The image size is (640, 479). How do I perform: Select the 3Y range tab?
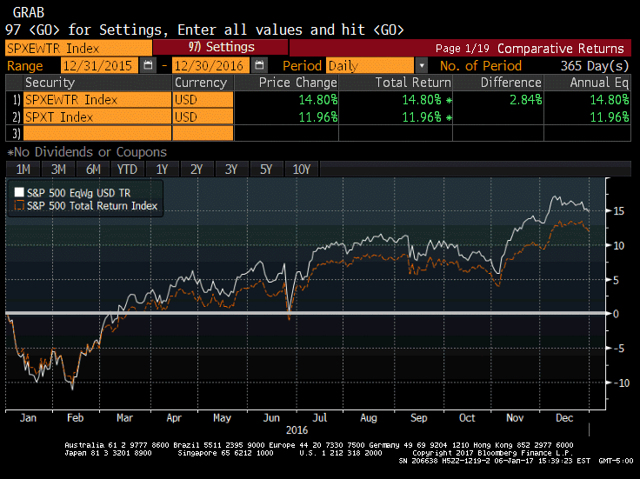(231, 169)
